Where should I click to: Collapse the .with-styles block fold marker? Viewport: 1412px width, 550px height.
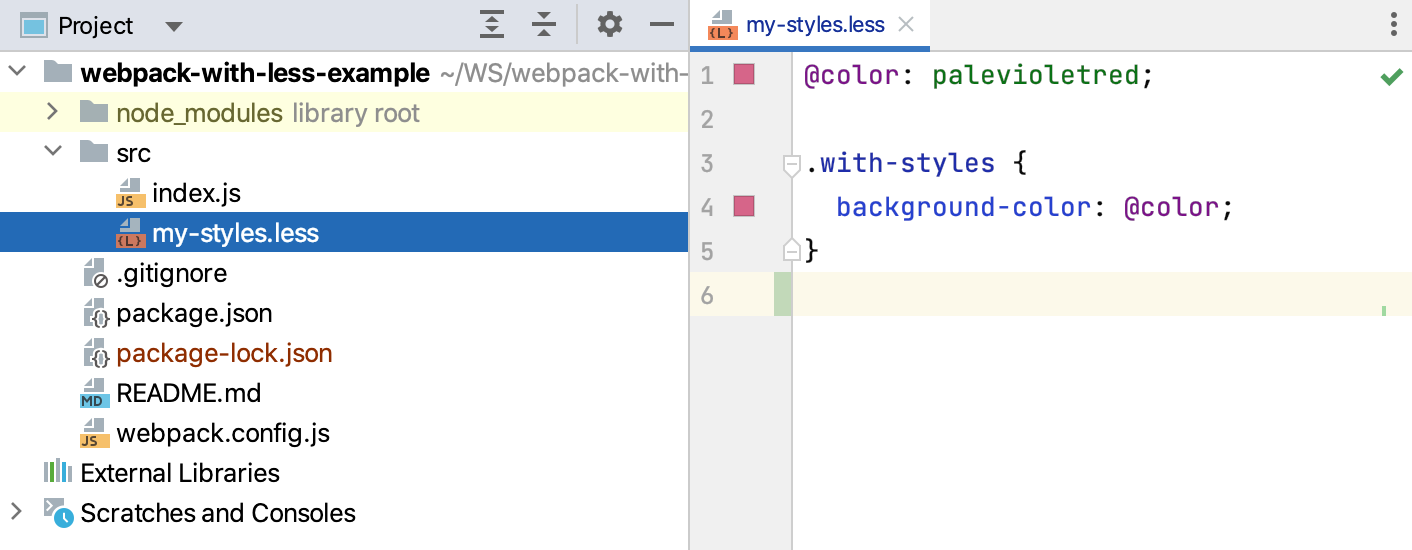click(x=791, y=164)
